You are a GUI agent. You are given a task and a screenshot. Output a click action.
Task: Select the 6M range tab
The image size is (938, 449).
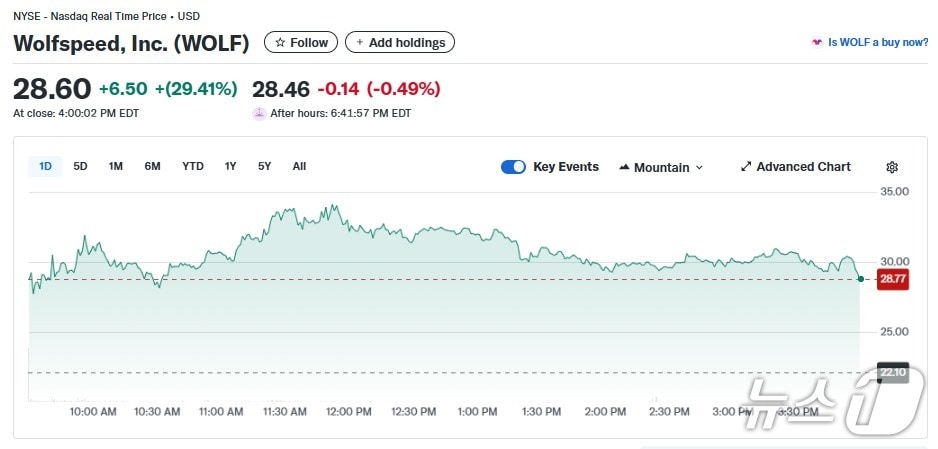[152, 166]
